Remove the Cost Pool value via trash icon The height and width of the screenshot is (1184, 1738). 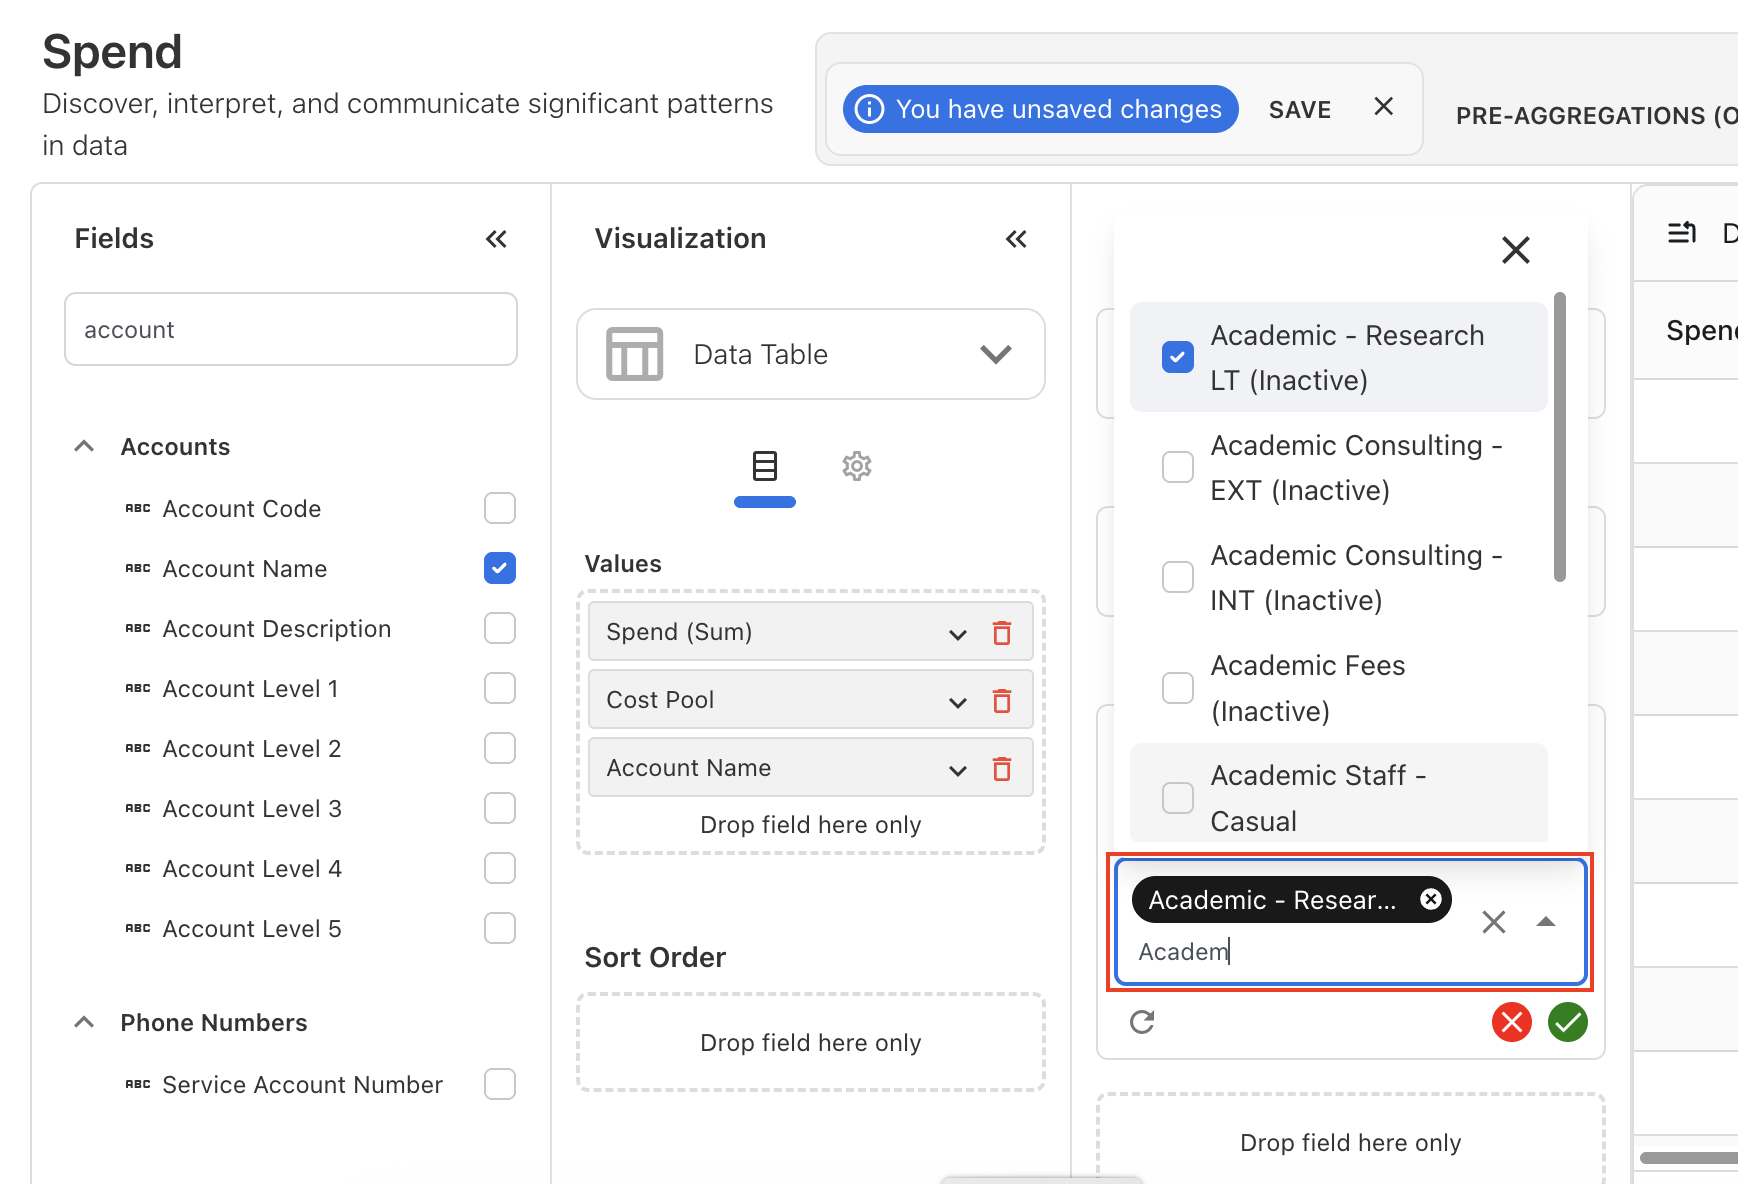point(1002,700)
